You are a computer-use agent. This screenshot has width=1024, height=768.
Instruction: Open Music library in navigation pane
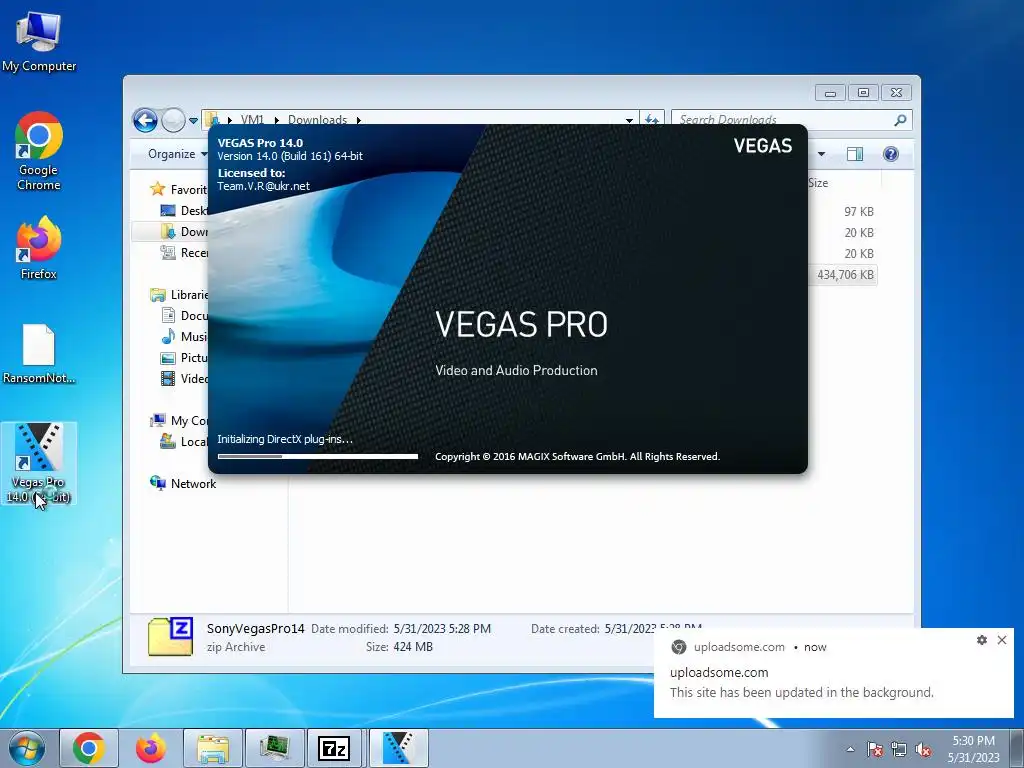(184, 336)
